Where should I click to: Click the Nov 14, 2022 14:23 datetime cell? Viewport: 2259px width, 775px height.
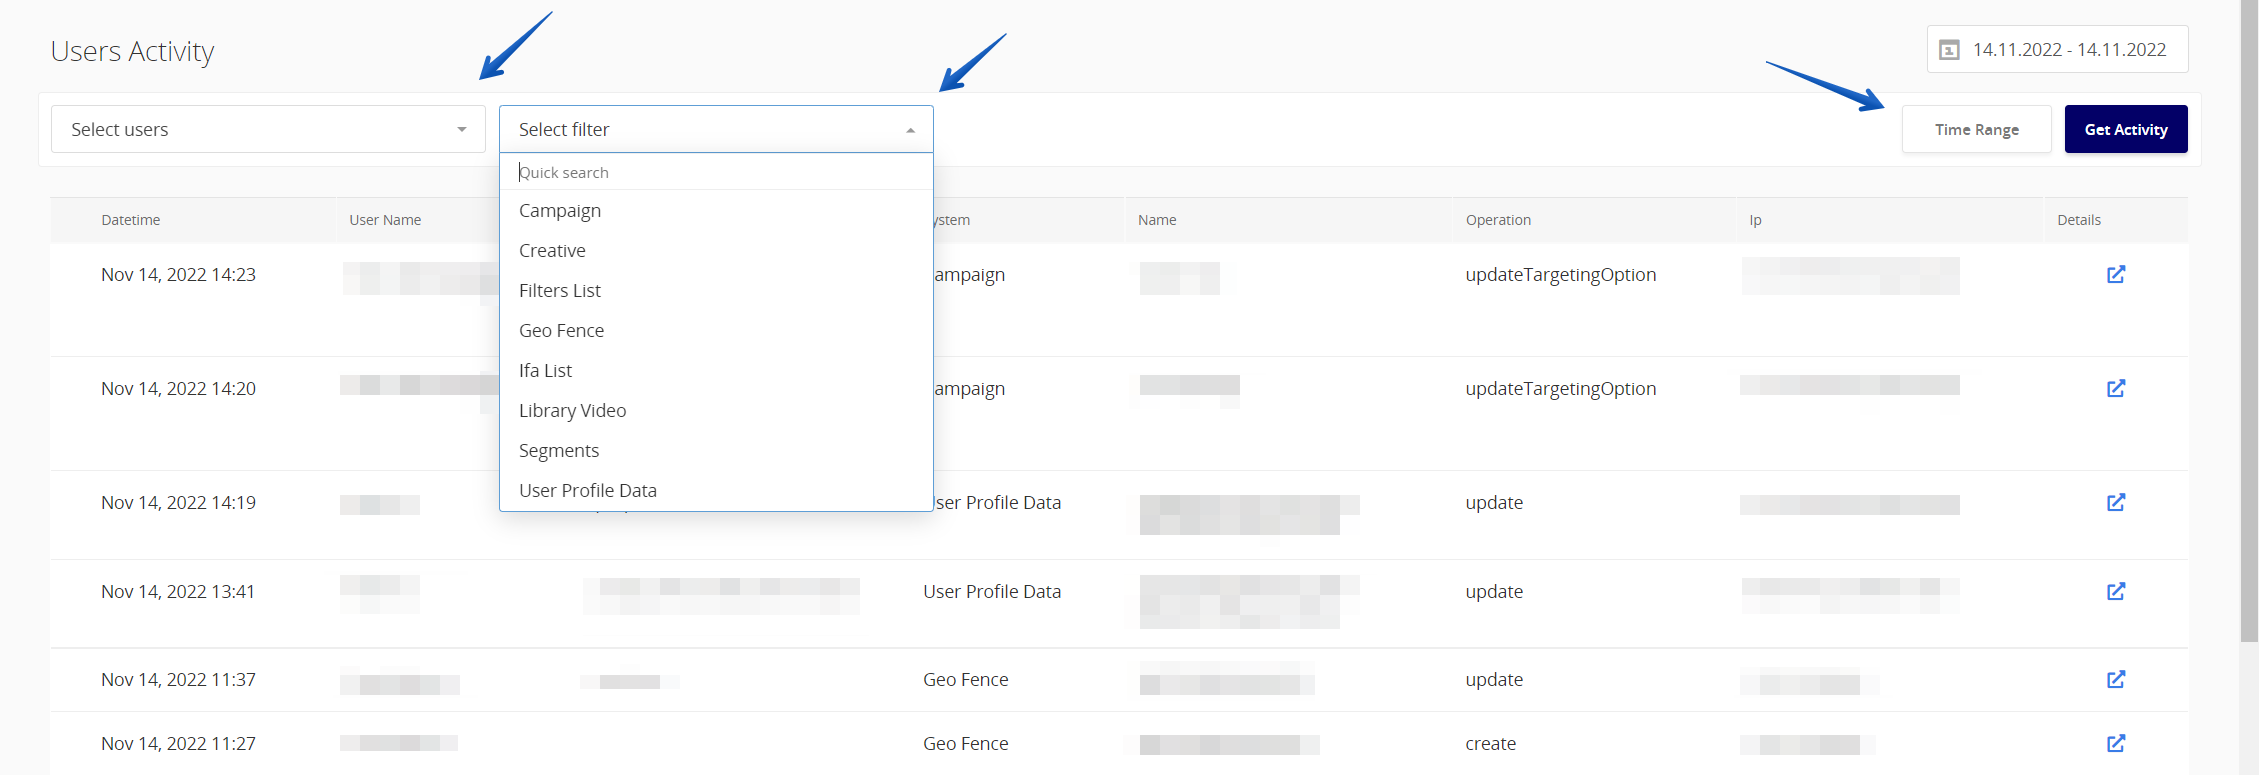pos(178,274)
